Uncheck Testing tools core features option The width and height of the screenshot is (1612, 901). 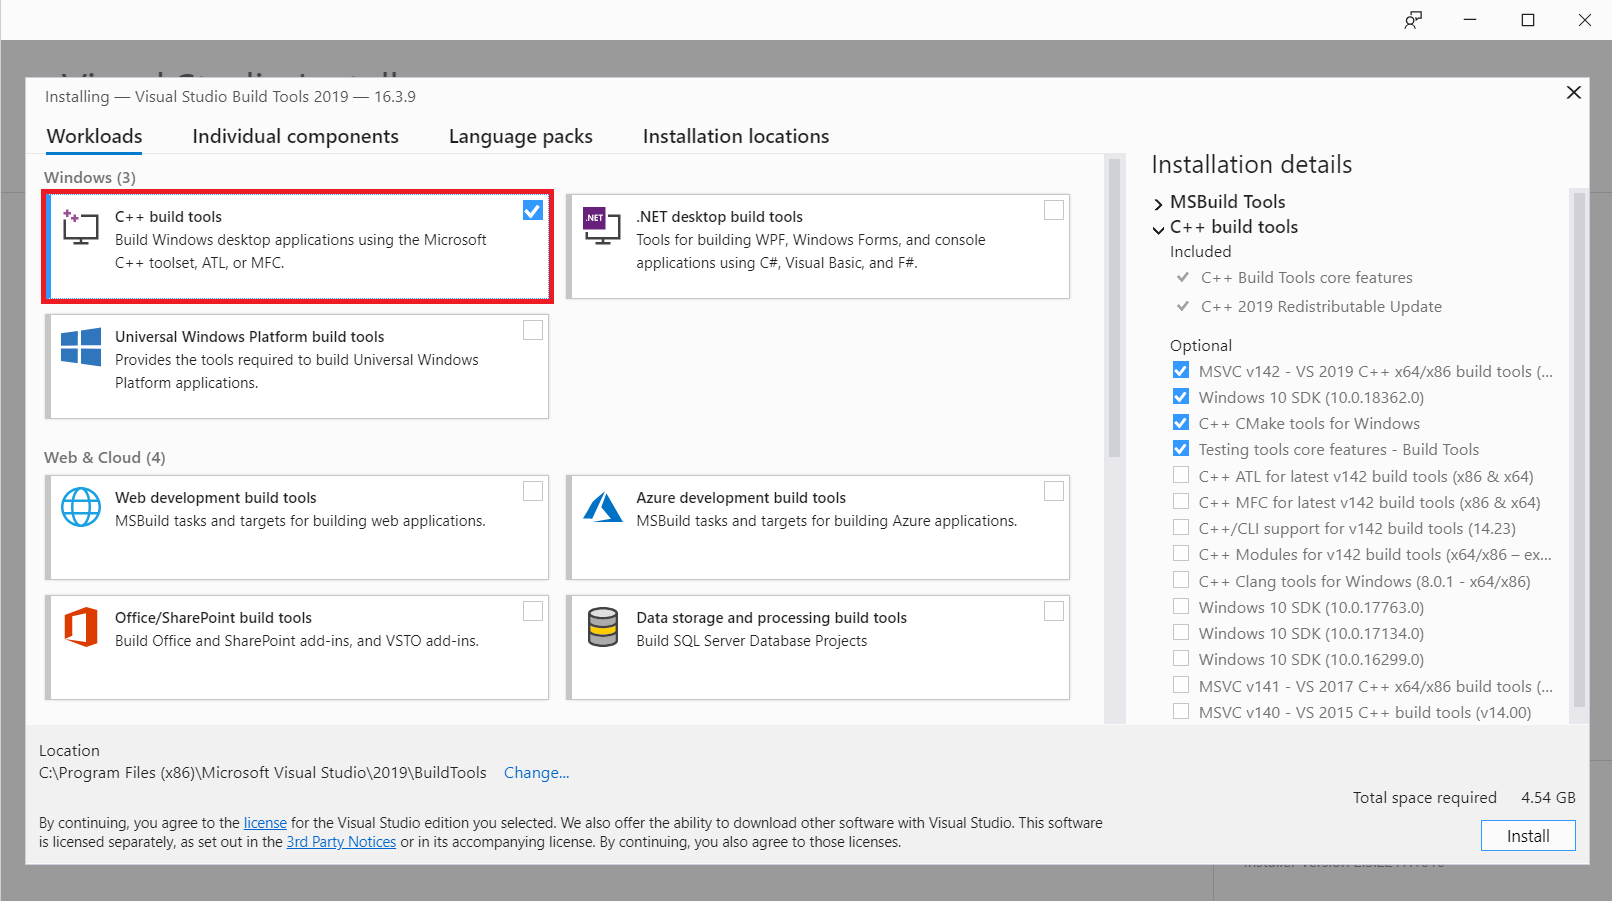[x=1181, y=448]
